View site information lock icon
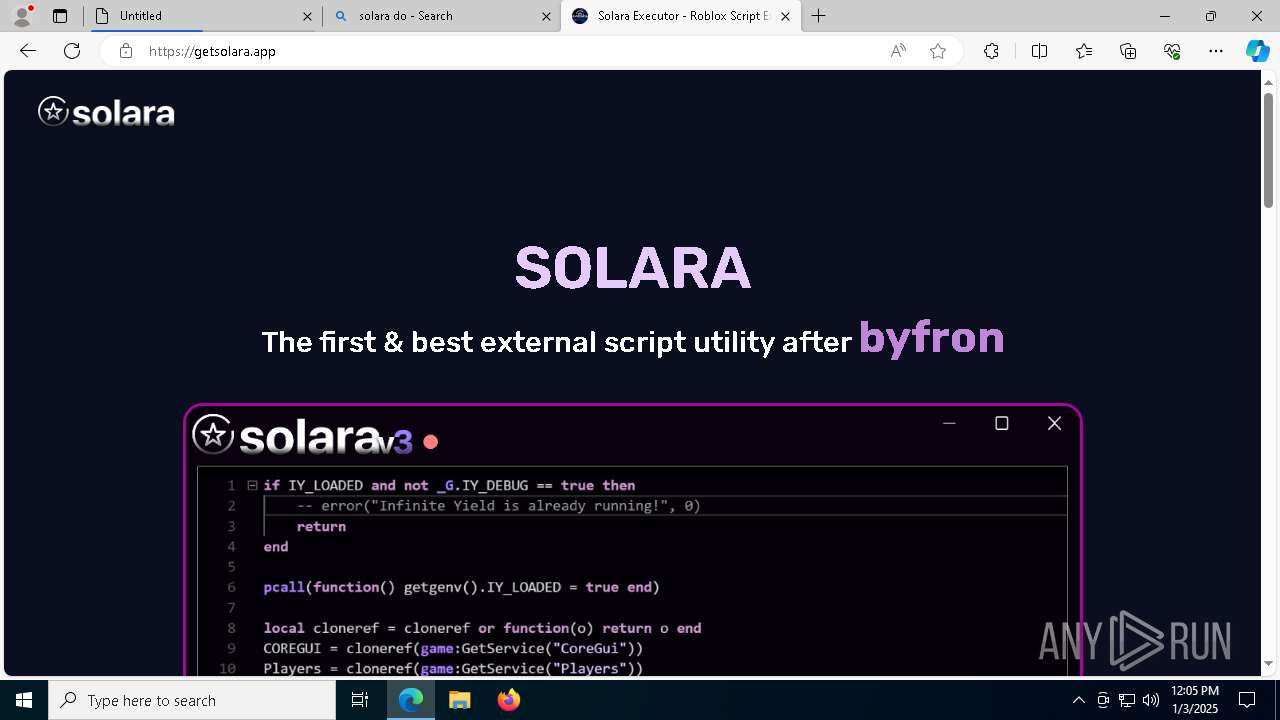This screenshot has height=720, width=1280. (x=125, y=51)
